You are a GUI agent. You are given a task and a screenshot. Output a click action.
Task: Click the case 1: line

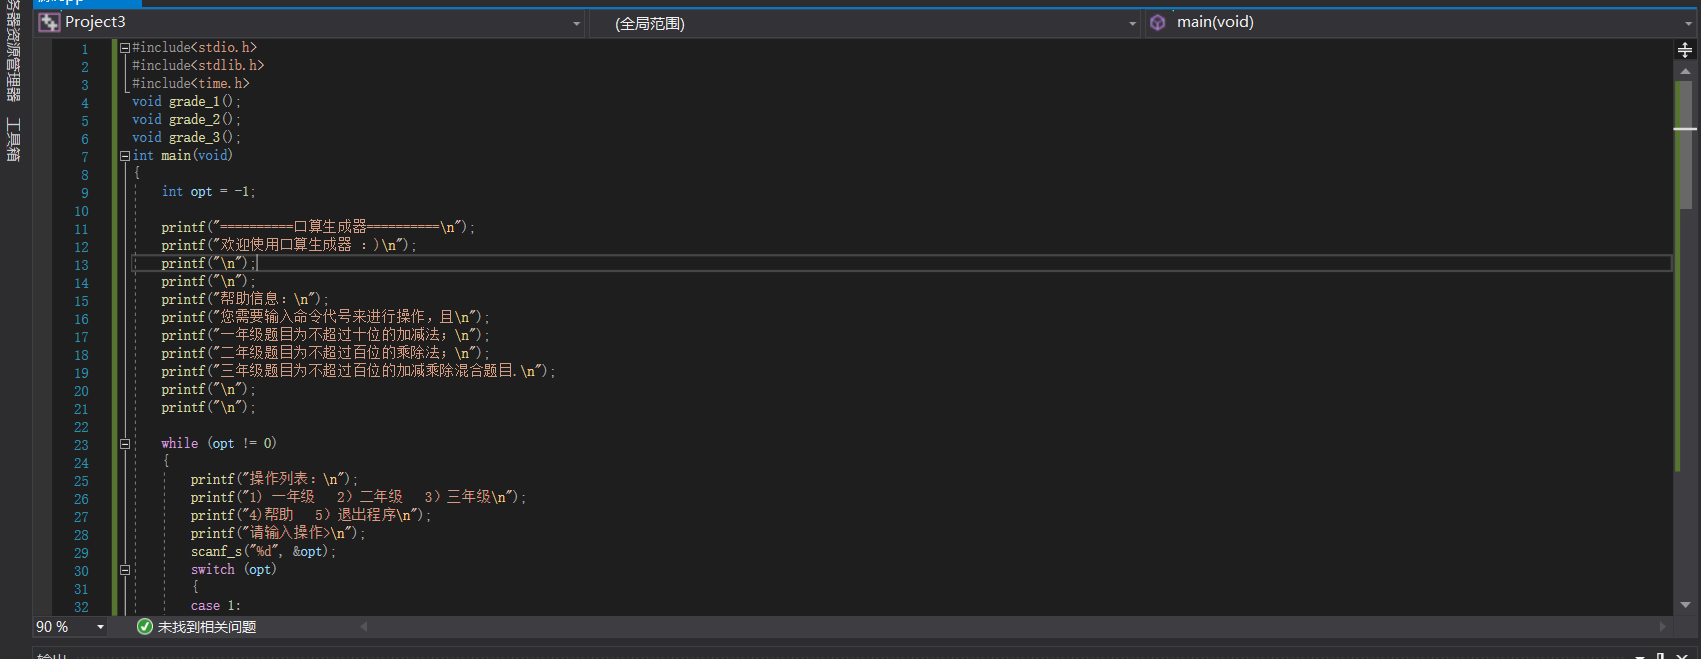click(216, 605)
